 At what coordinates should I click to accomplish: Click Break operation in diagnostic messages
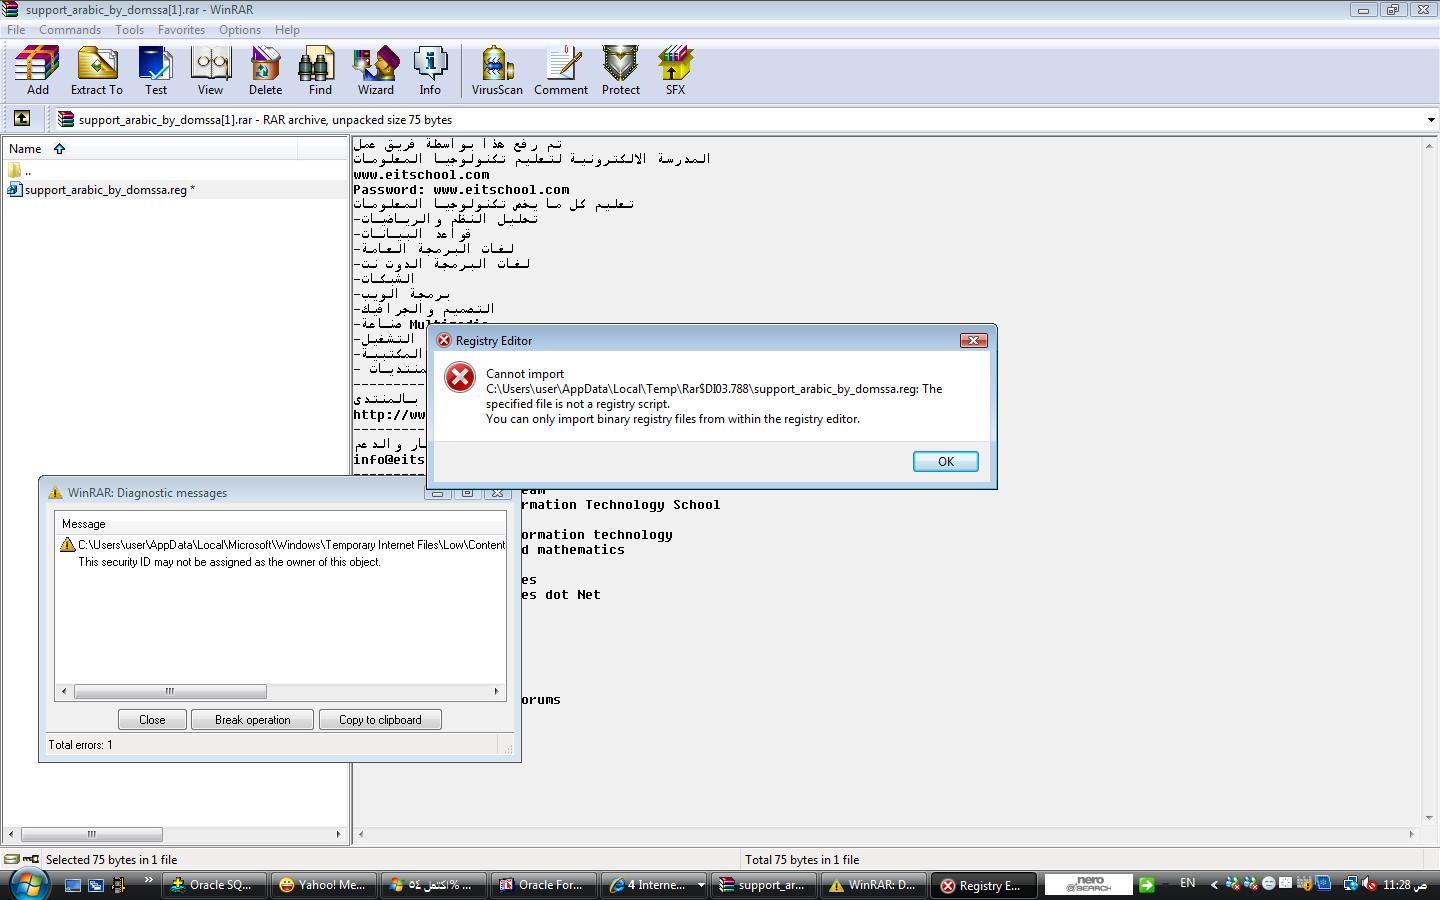pos(252,720)
